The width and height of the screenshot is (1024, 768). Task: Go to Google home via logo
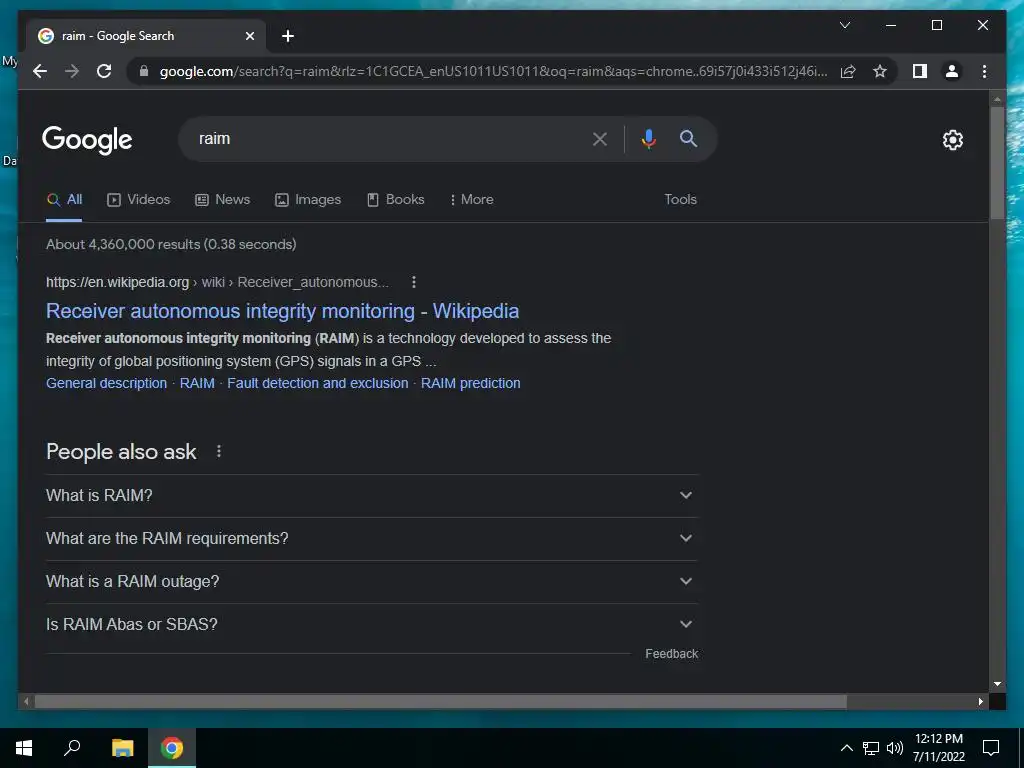point(87,140)
